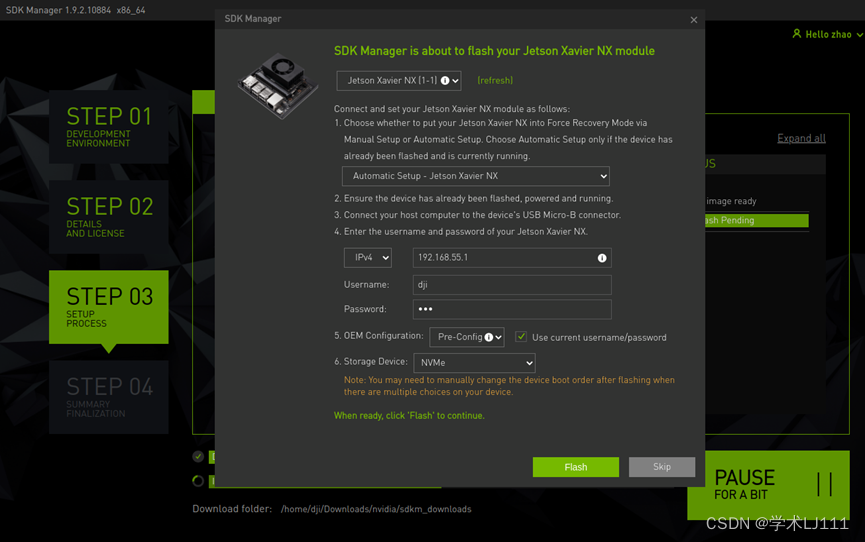The height and width of the screenshot is (542, 865).
Task: Select STEP 03 Setup Process
Action: click(109, 307)
